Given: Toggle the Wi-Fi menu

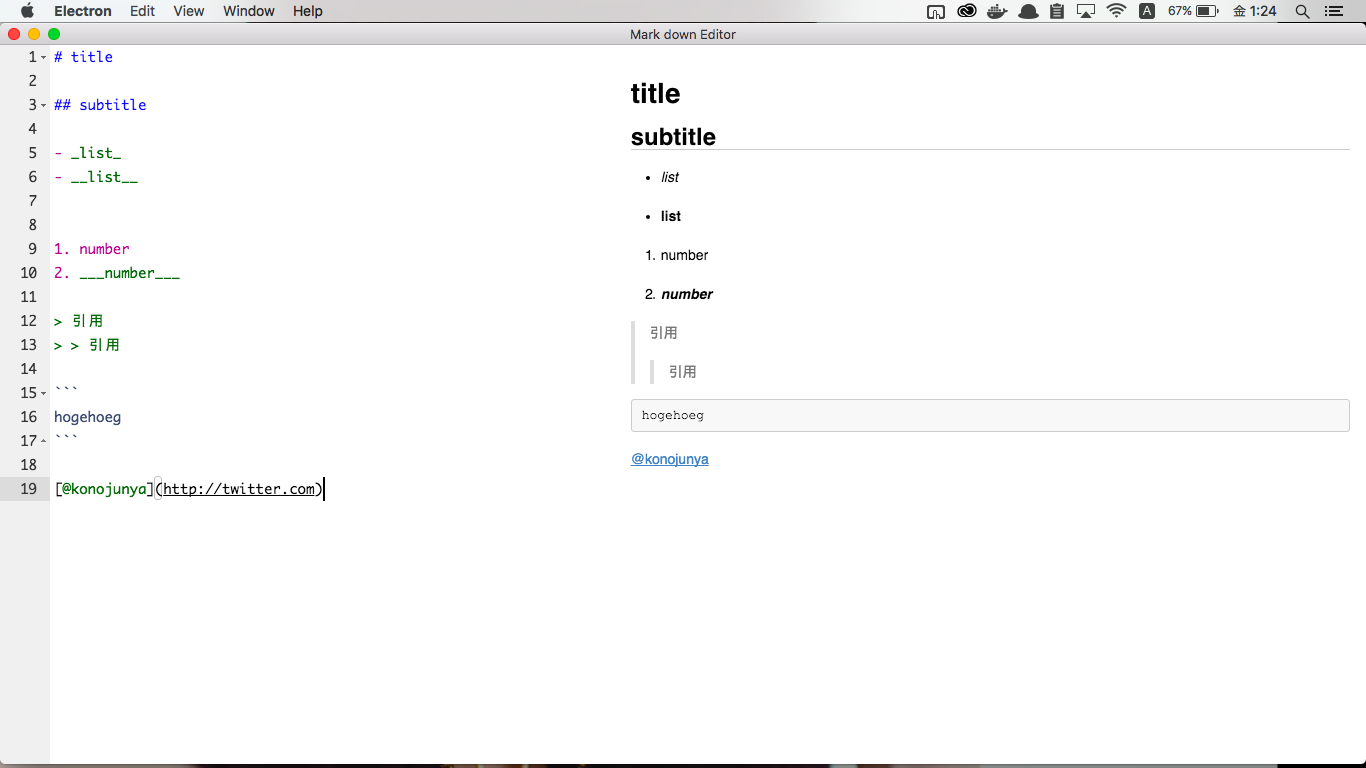Looking at the screenshot, I should pyautogui.click(x=1117, y=11).
